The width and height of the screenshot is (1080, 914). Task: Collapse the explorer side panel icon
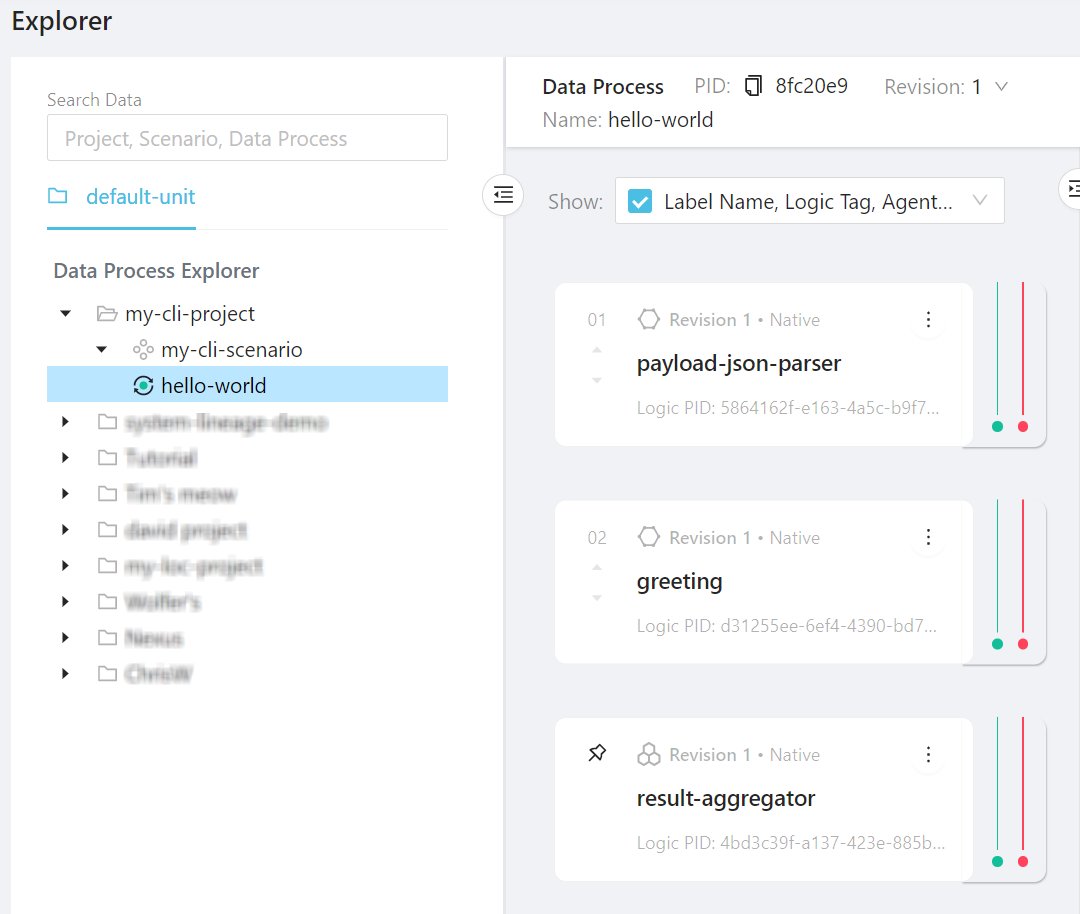[x=503, y=195]
